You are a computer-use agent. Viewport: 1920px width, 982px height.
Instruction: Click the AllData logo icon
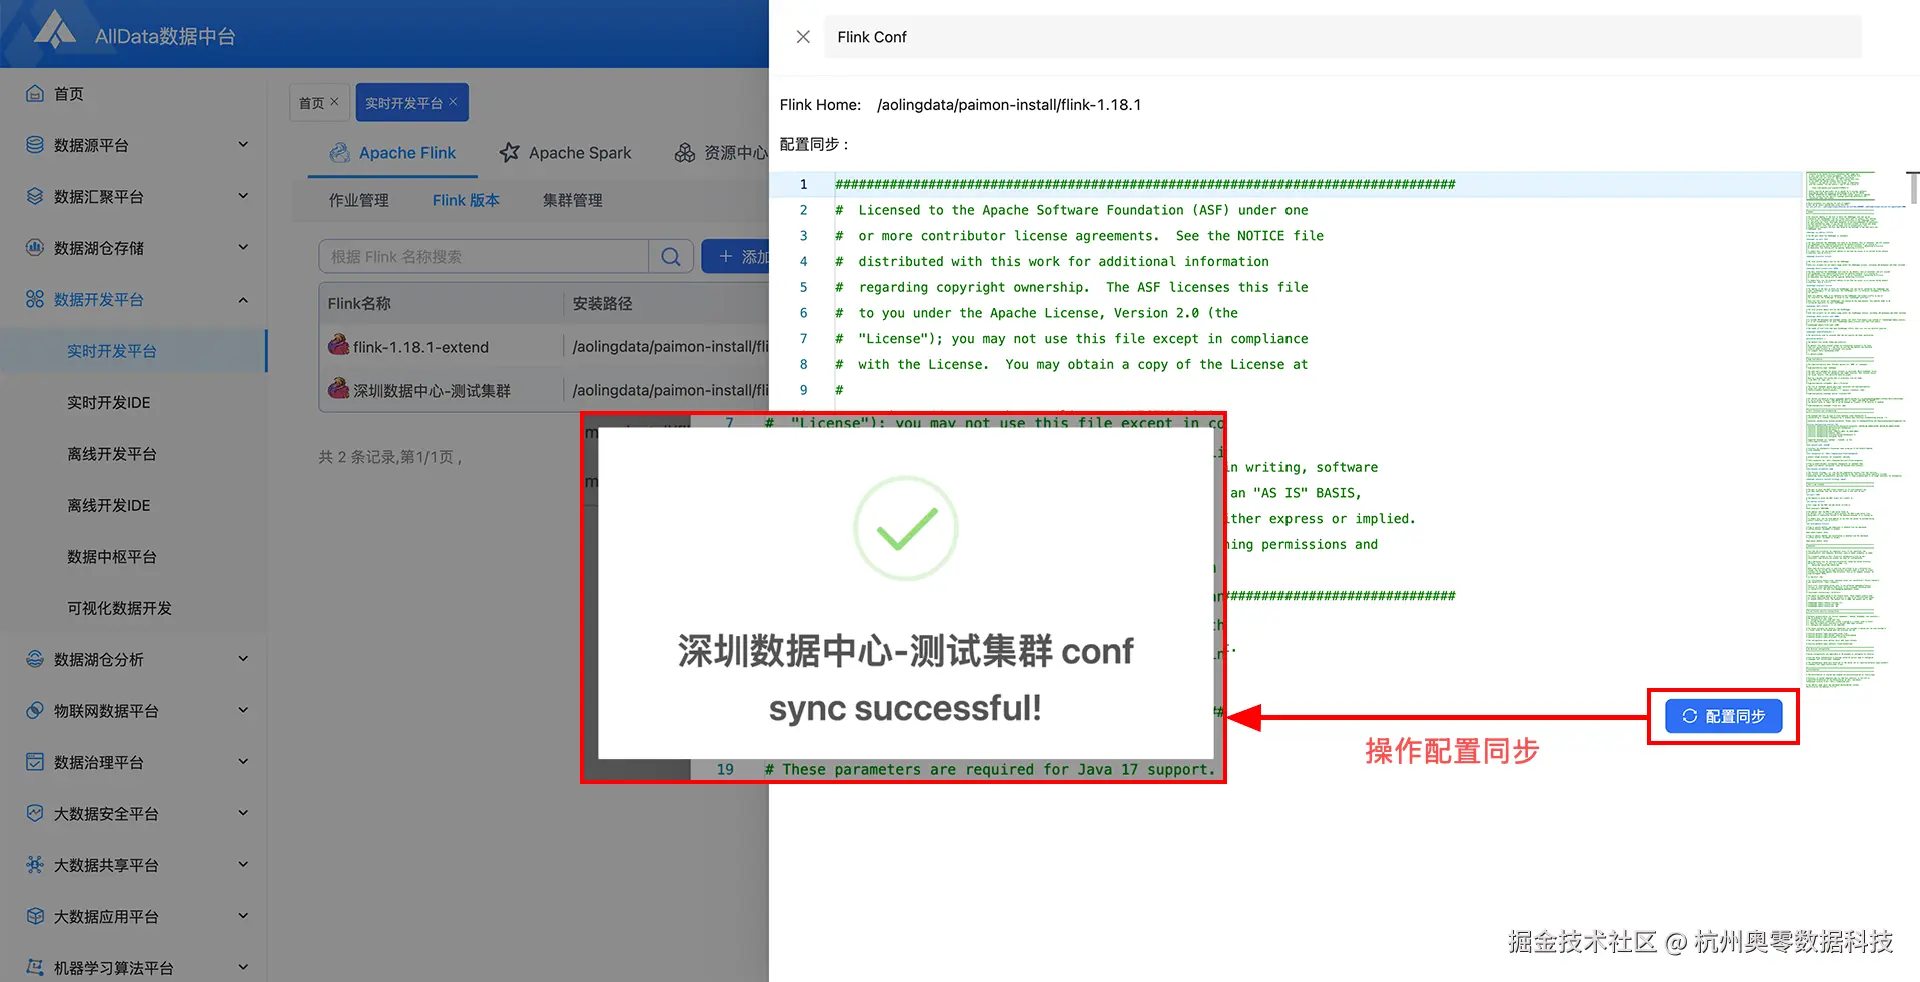[55, 31]
